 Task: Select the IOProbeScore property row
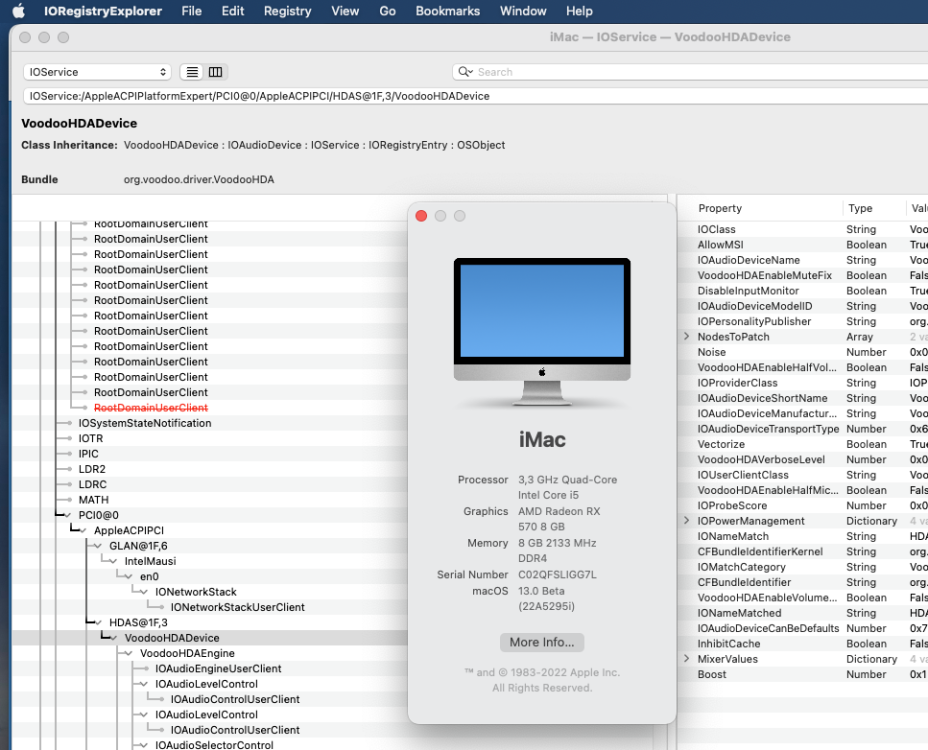click(804, 506)
